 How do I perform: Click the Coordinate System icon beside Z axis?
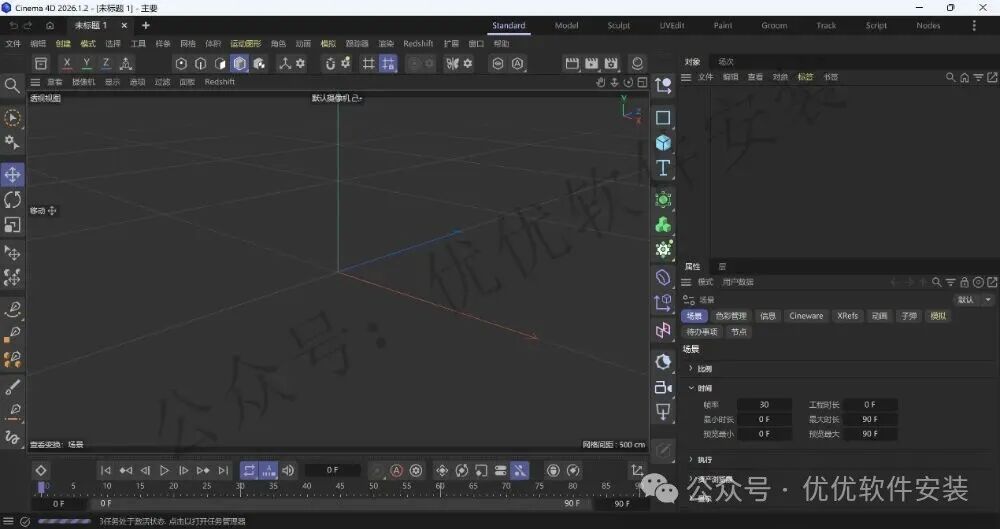(126, 63)
